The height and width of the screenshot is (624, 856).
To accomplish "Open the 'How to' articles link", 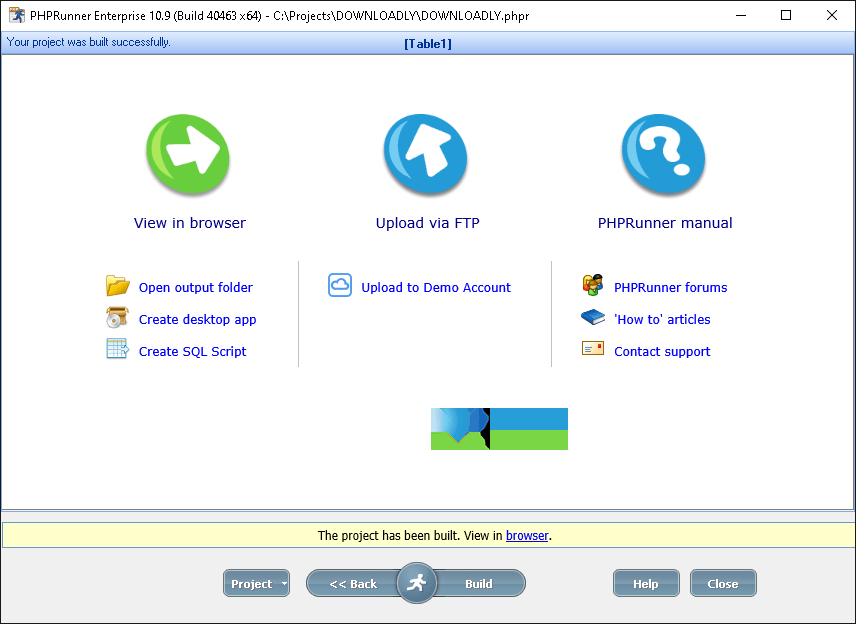I will [662, 319].
